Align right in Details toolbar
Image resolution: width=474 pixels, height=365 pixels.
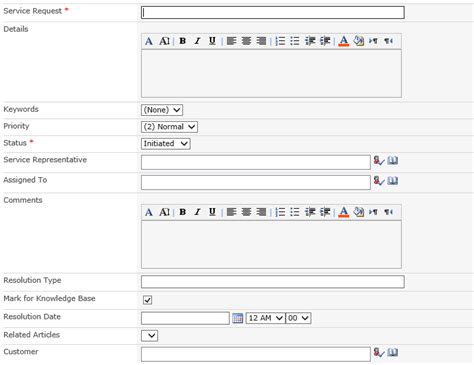pos(261,41)
